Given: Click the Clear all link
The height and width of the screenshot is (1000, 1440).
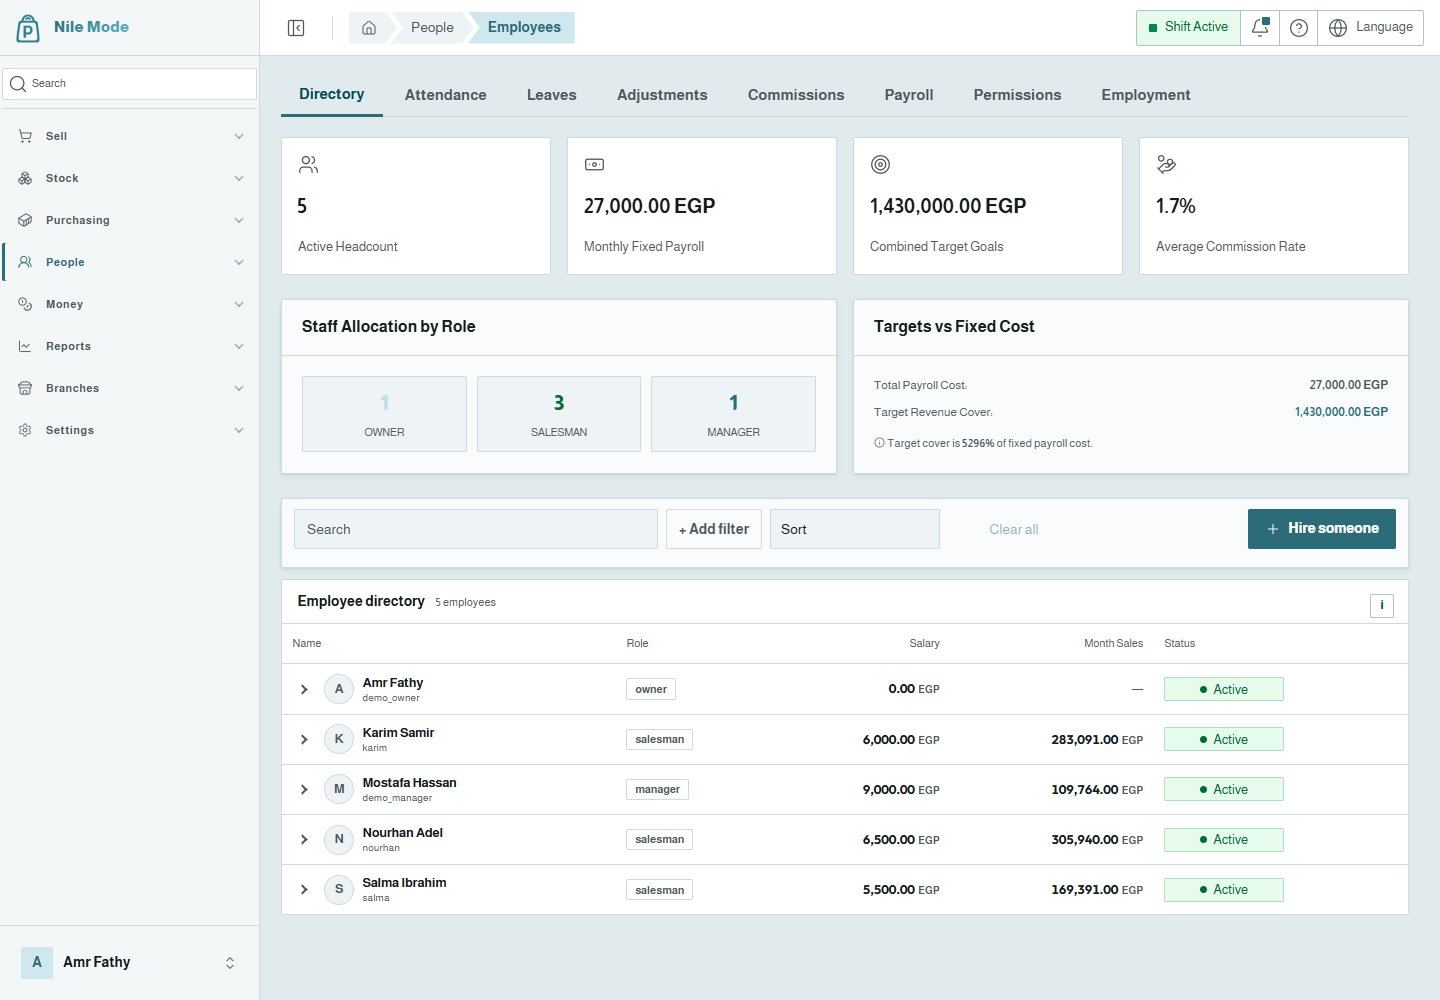Looking at the screenshot, I should point(1014,529).
